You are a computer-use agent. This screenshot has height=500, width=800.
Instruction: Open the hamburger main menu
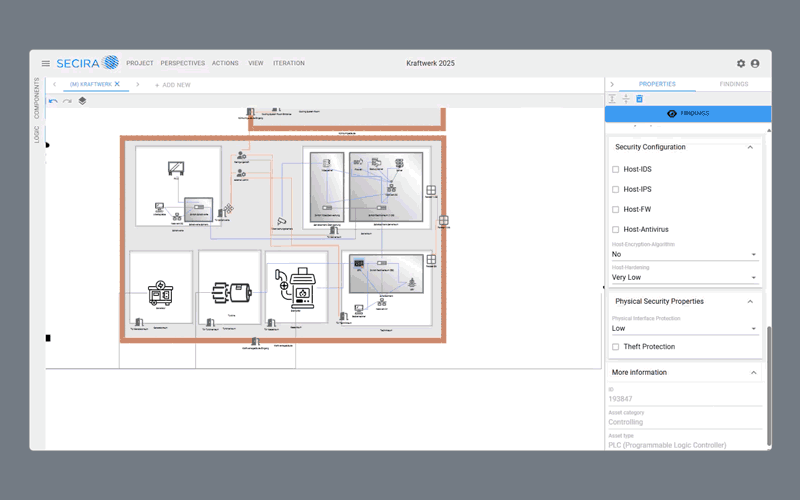click(45, 63)
